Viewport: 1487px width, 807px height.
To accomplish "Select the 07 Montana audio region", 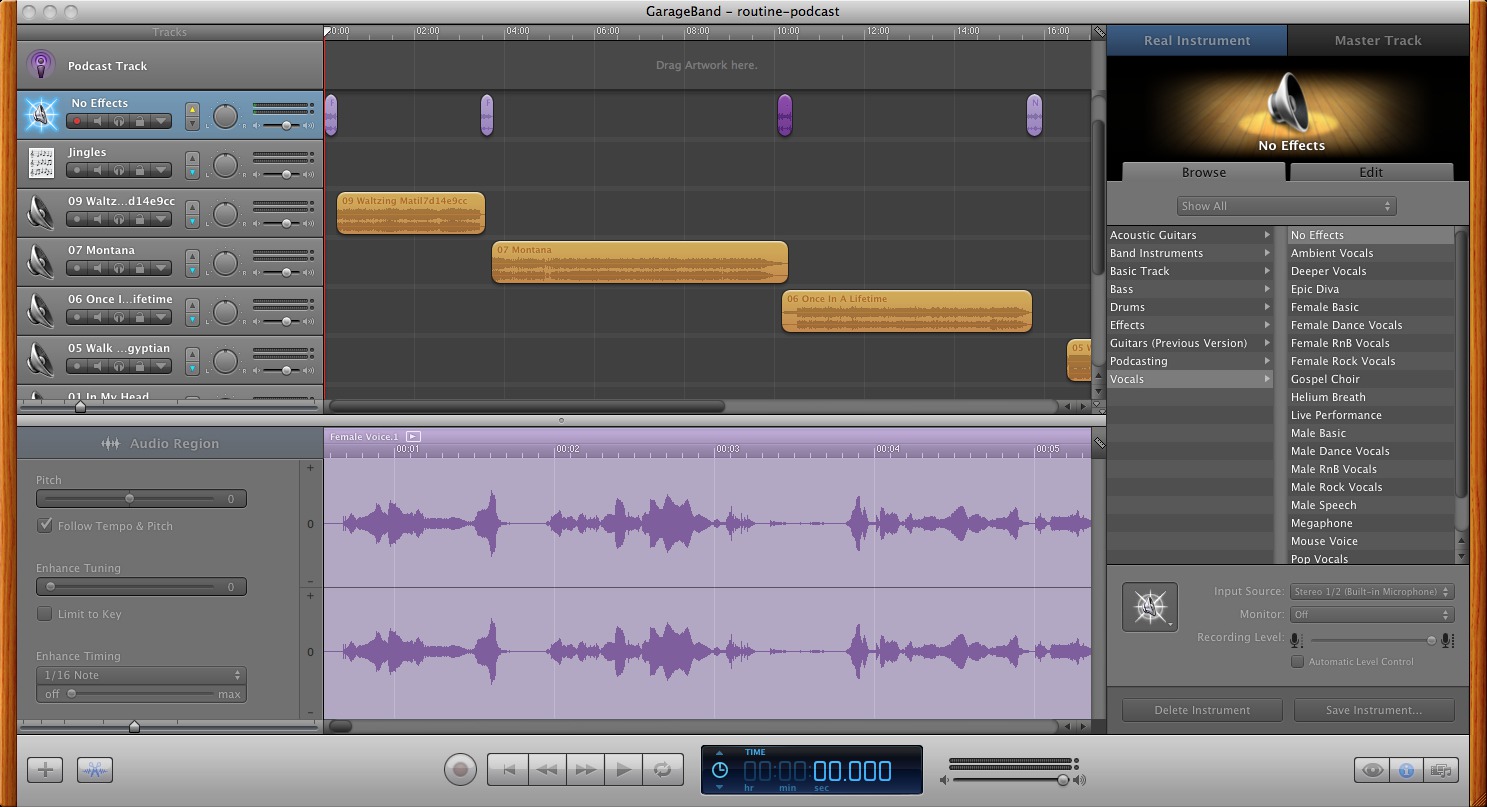I will (640, 262).
